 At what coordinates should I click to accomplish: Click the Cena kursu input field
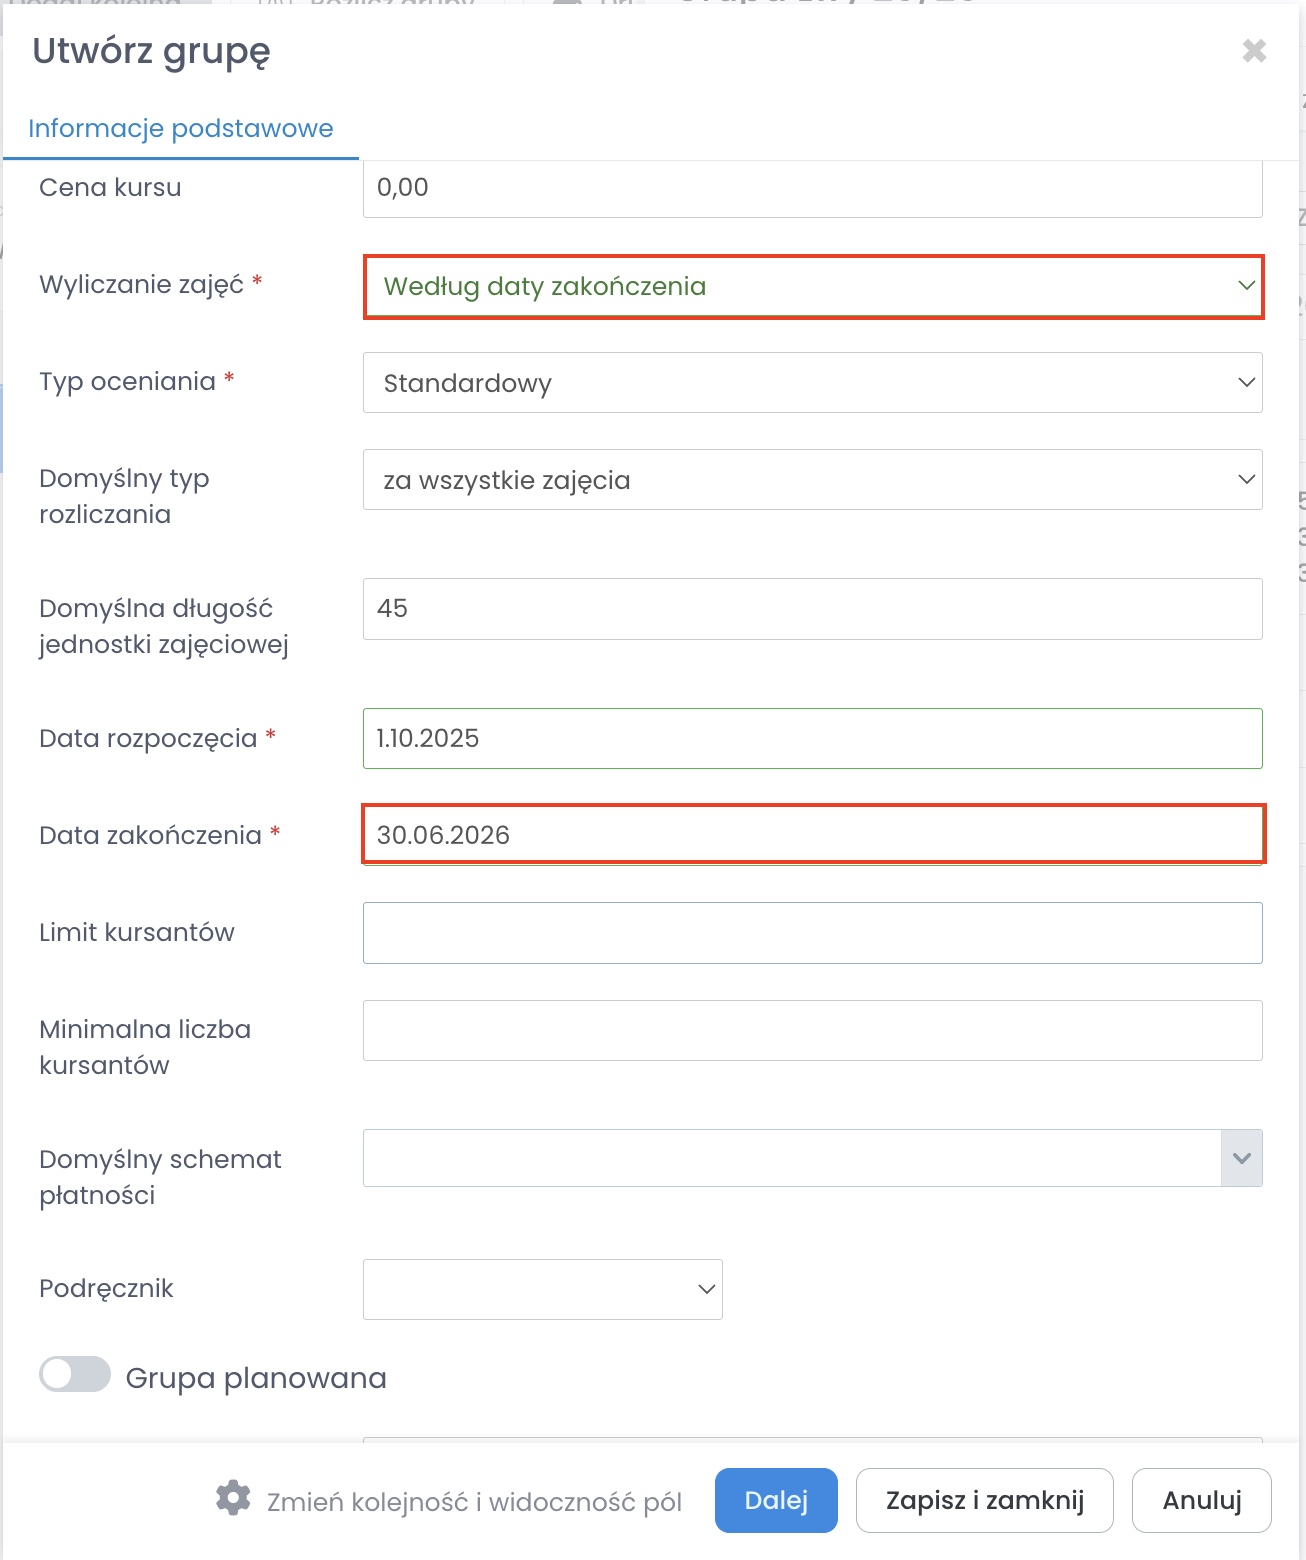click(812, 188)
